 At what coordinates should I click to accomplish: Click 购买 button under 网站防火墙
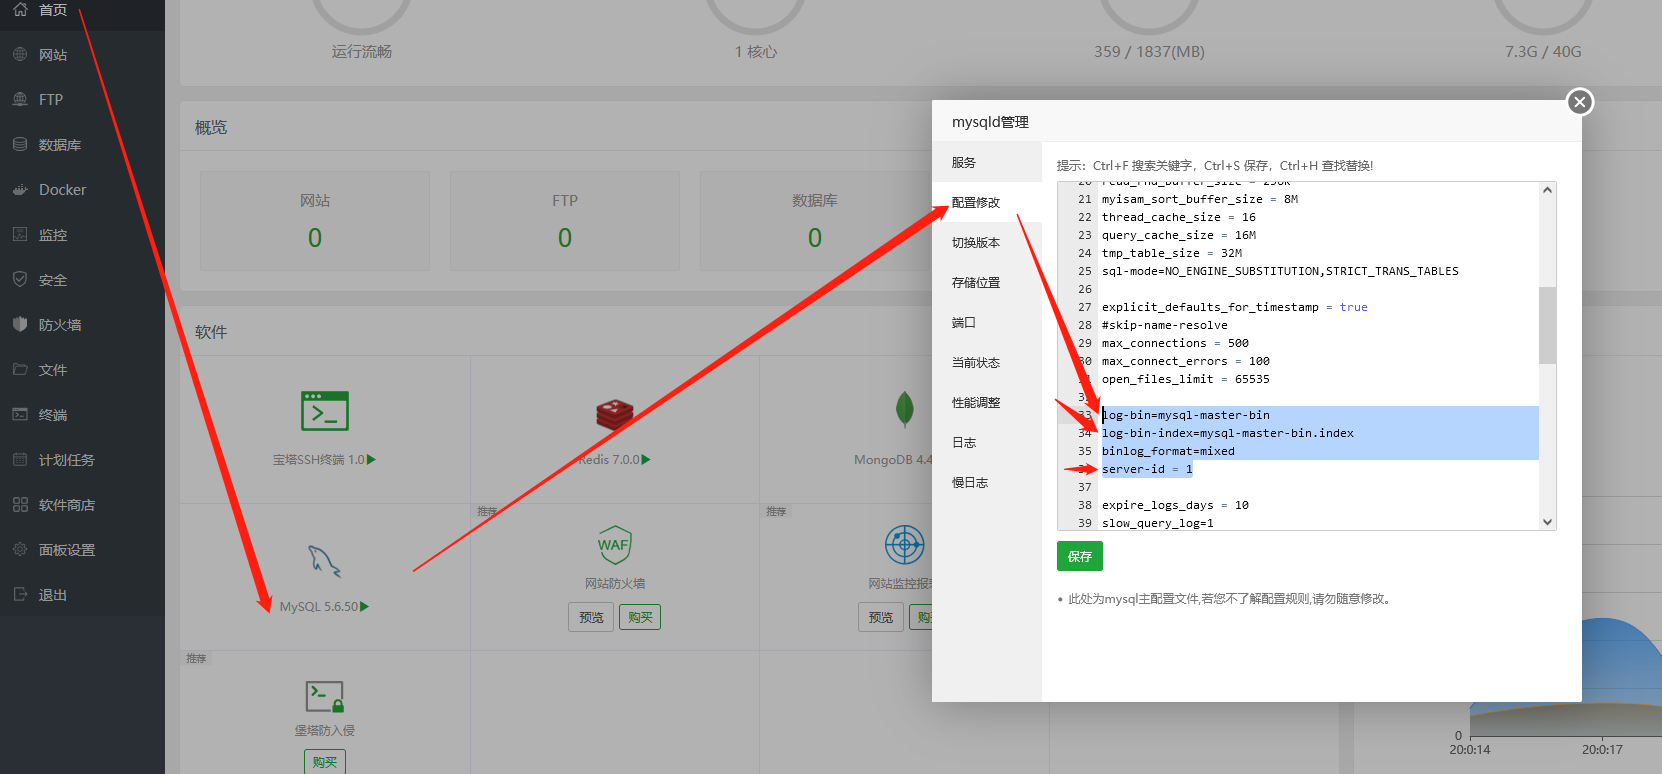[x=640, y=617]
